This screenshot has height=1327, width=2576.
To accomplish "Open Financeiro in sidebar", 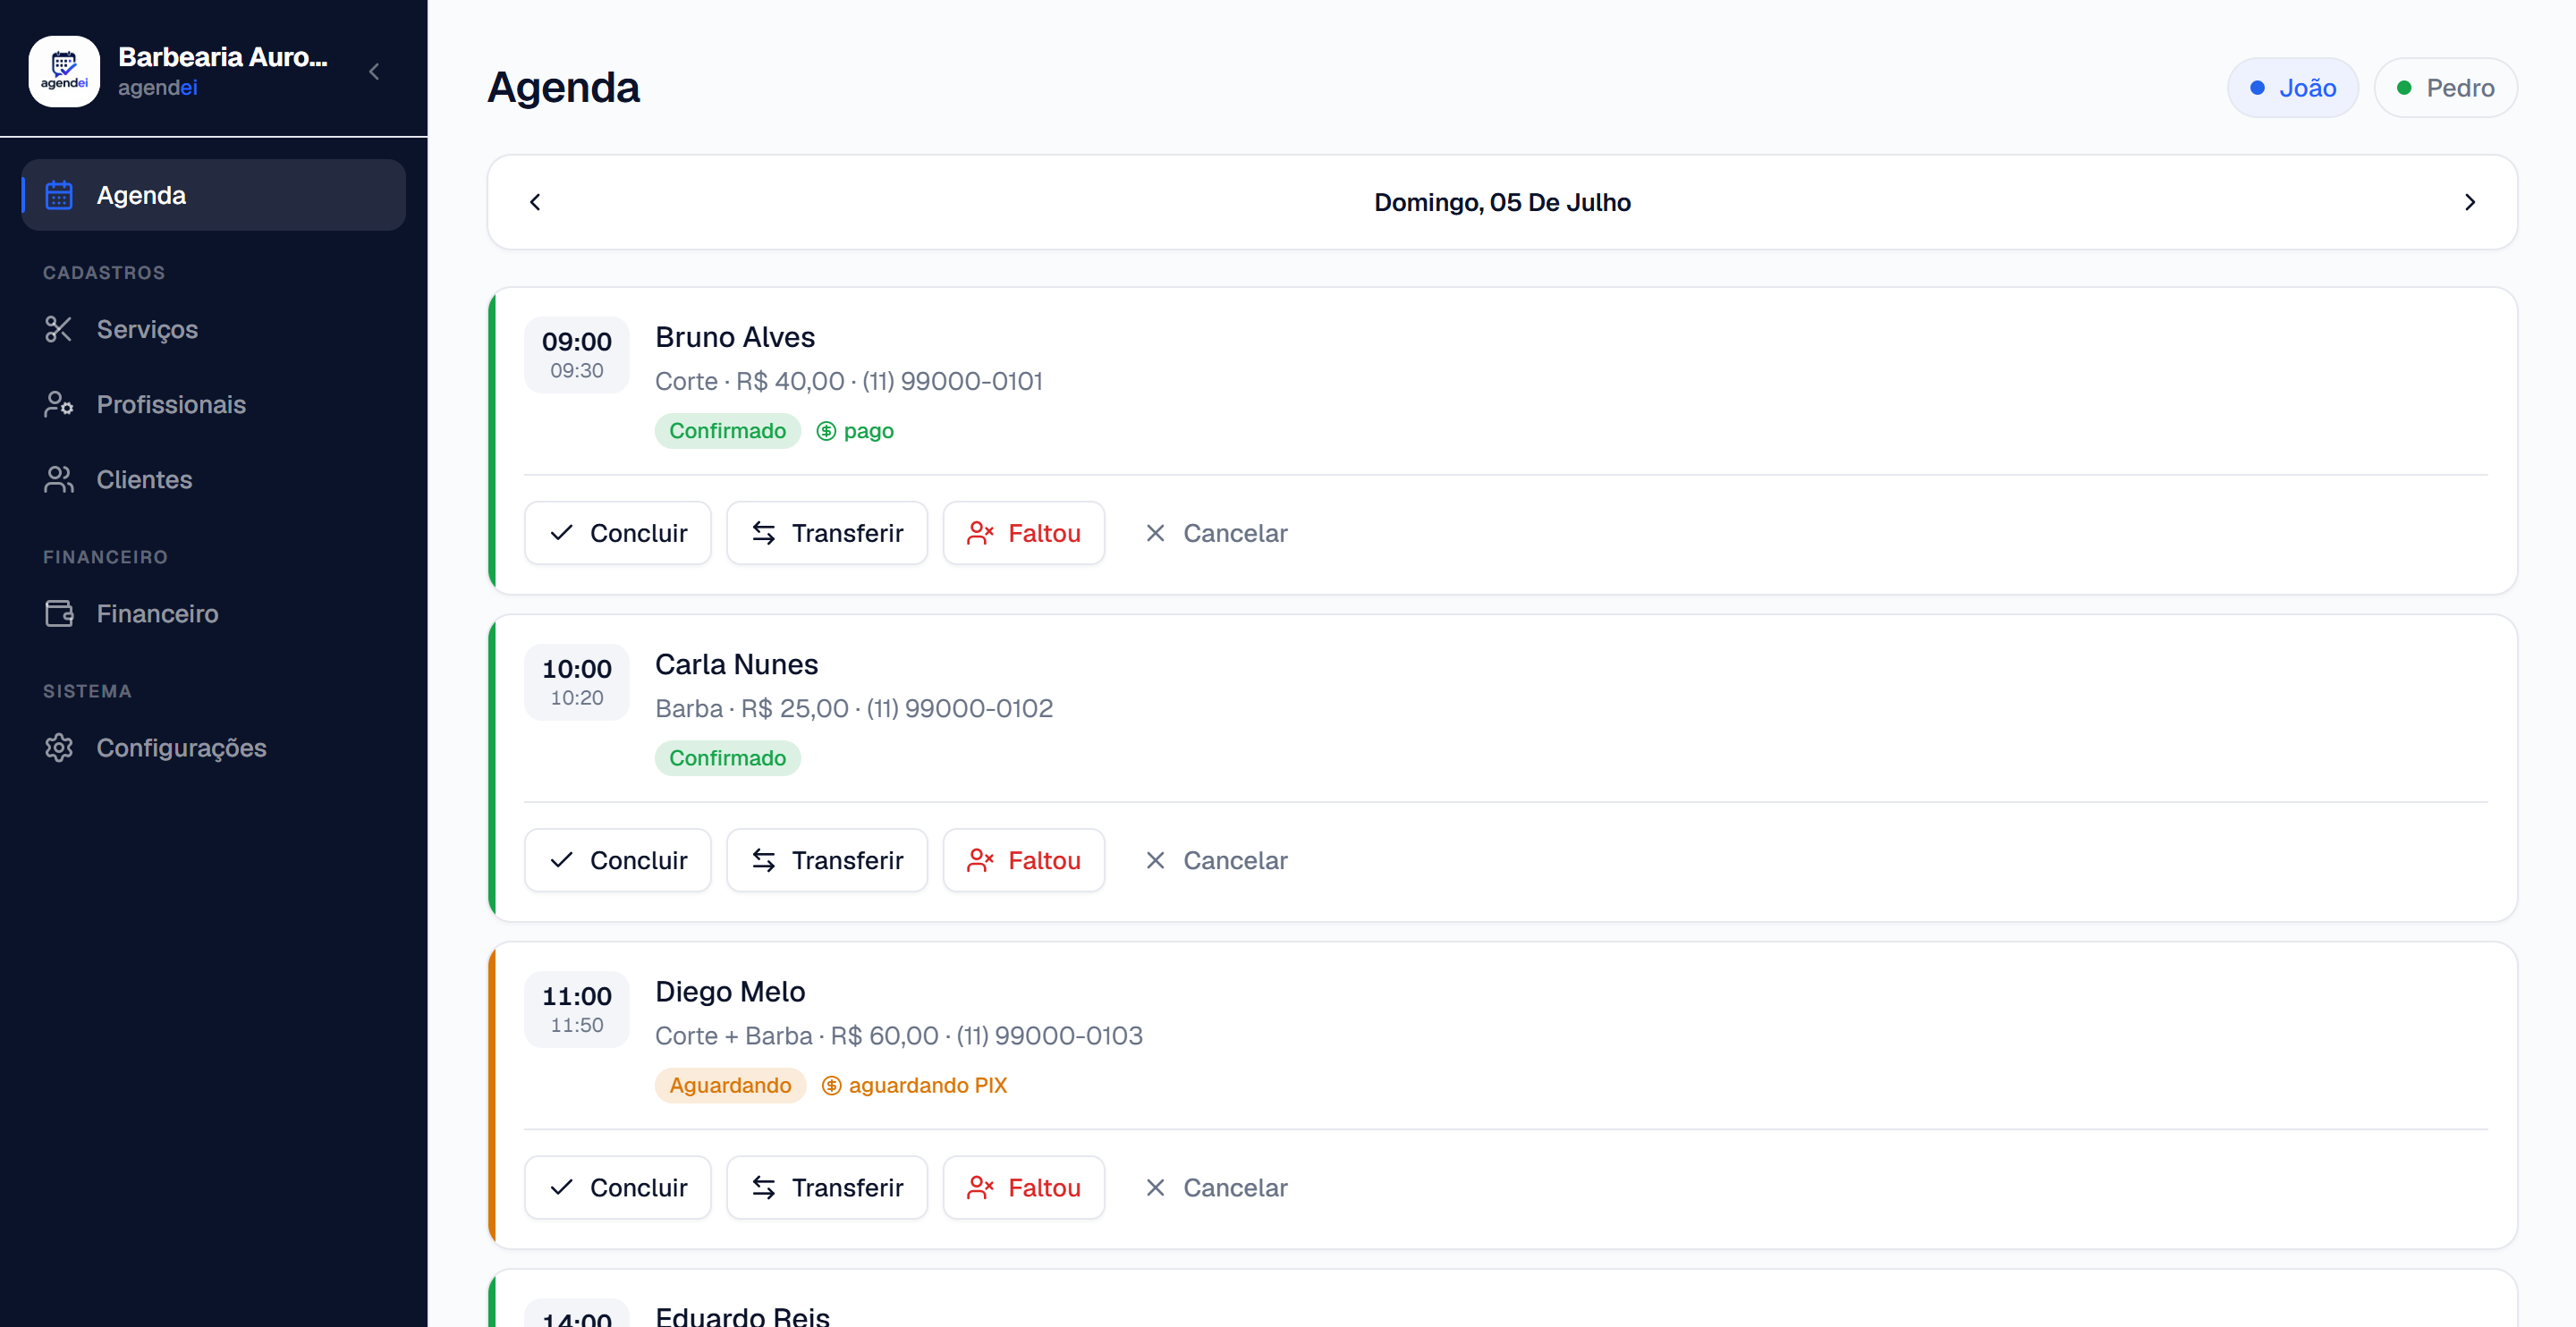I will tap(214, 613).
